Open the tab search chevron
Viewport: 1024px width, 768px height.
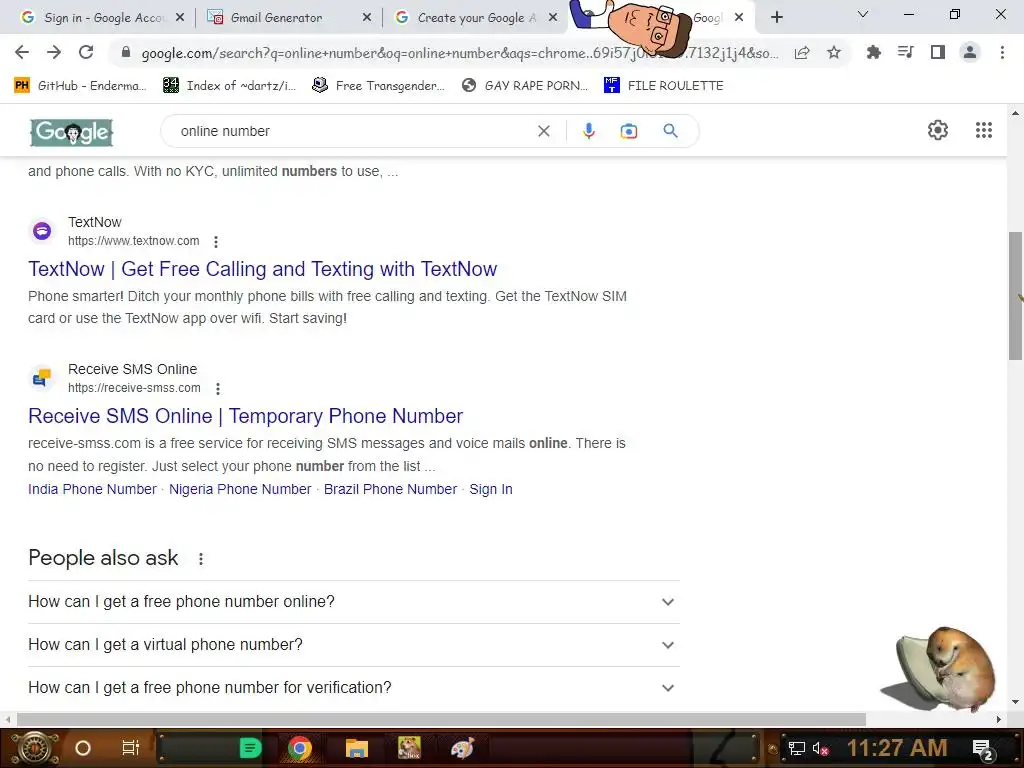coord(863,14)
